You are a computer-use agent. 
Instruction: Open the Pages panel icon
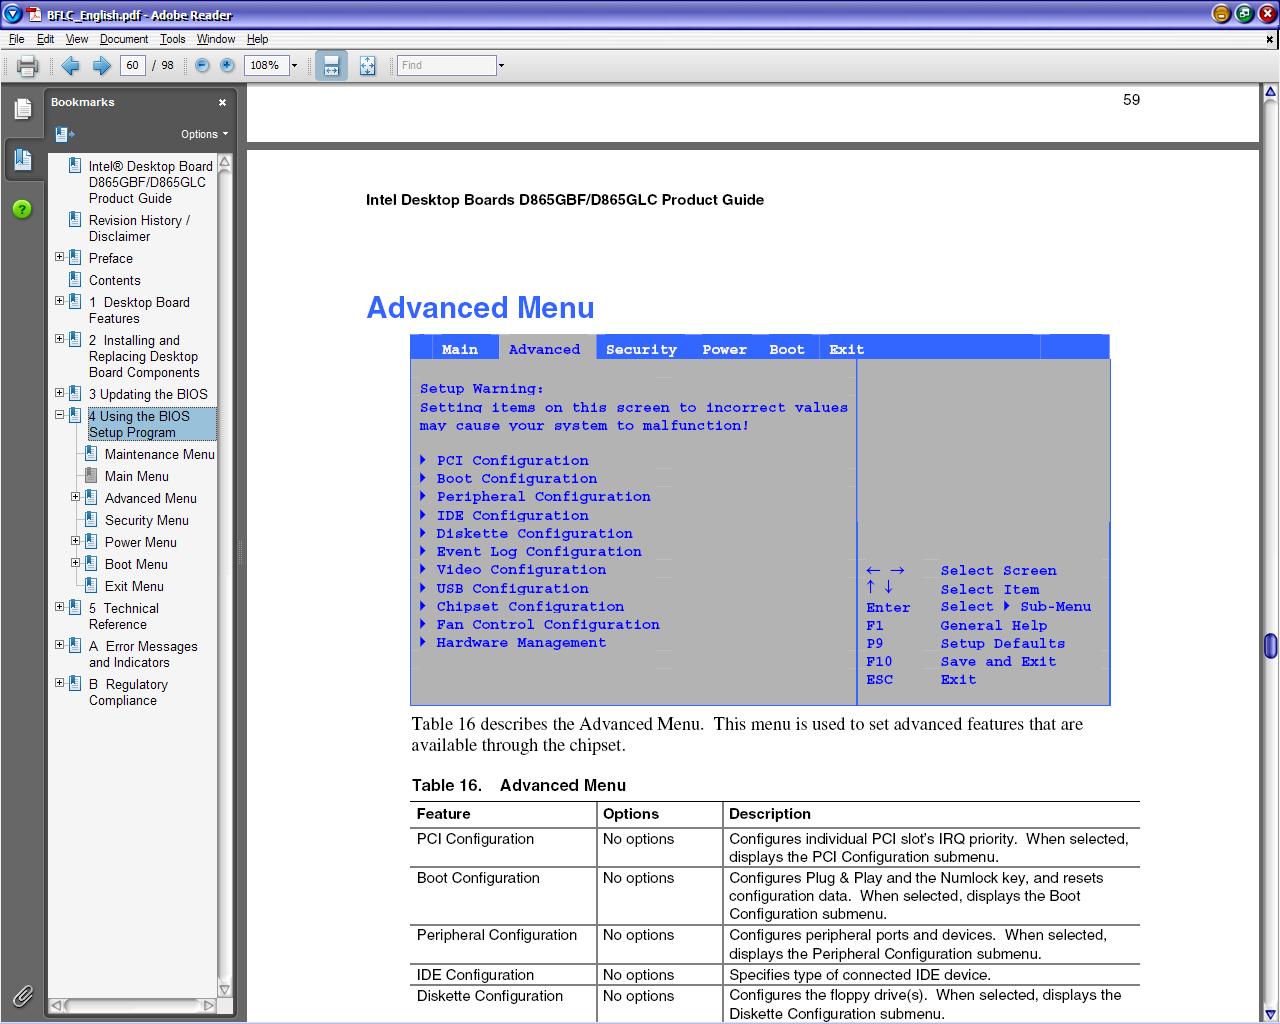pos(23,109)
